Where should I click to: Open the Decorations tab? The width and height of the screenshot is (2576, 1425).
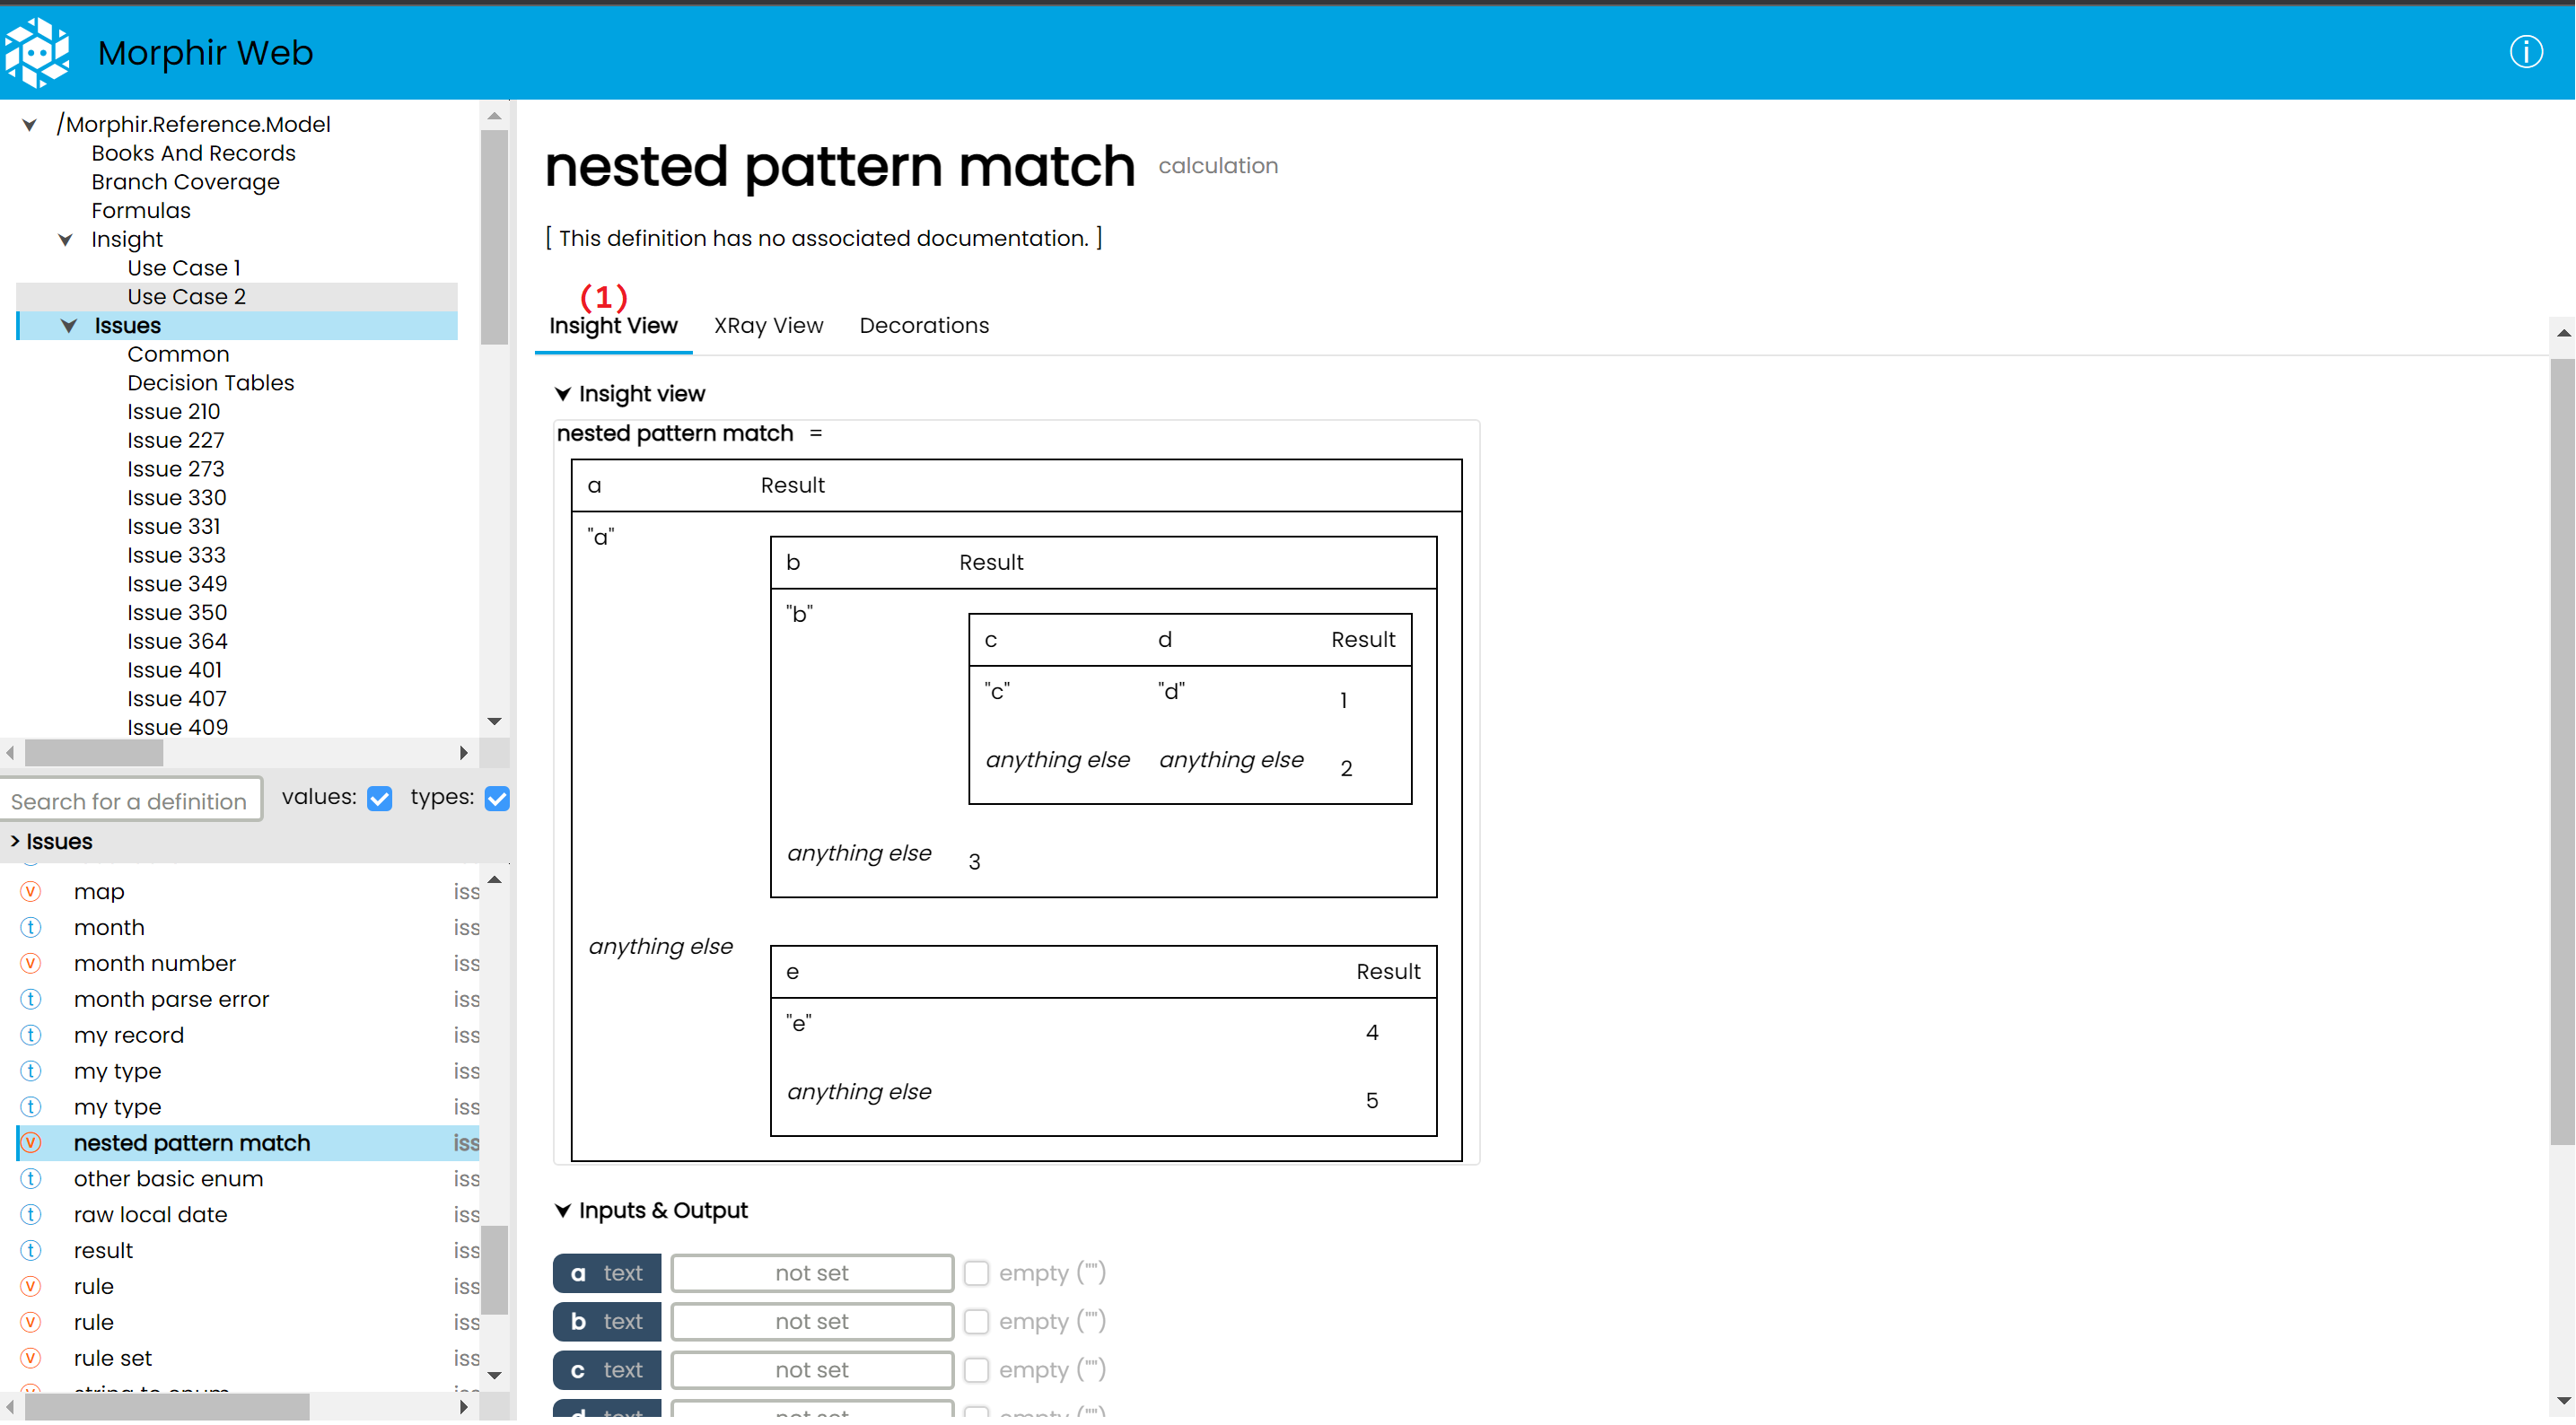[x=924, y=326]
